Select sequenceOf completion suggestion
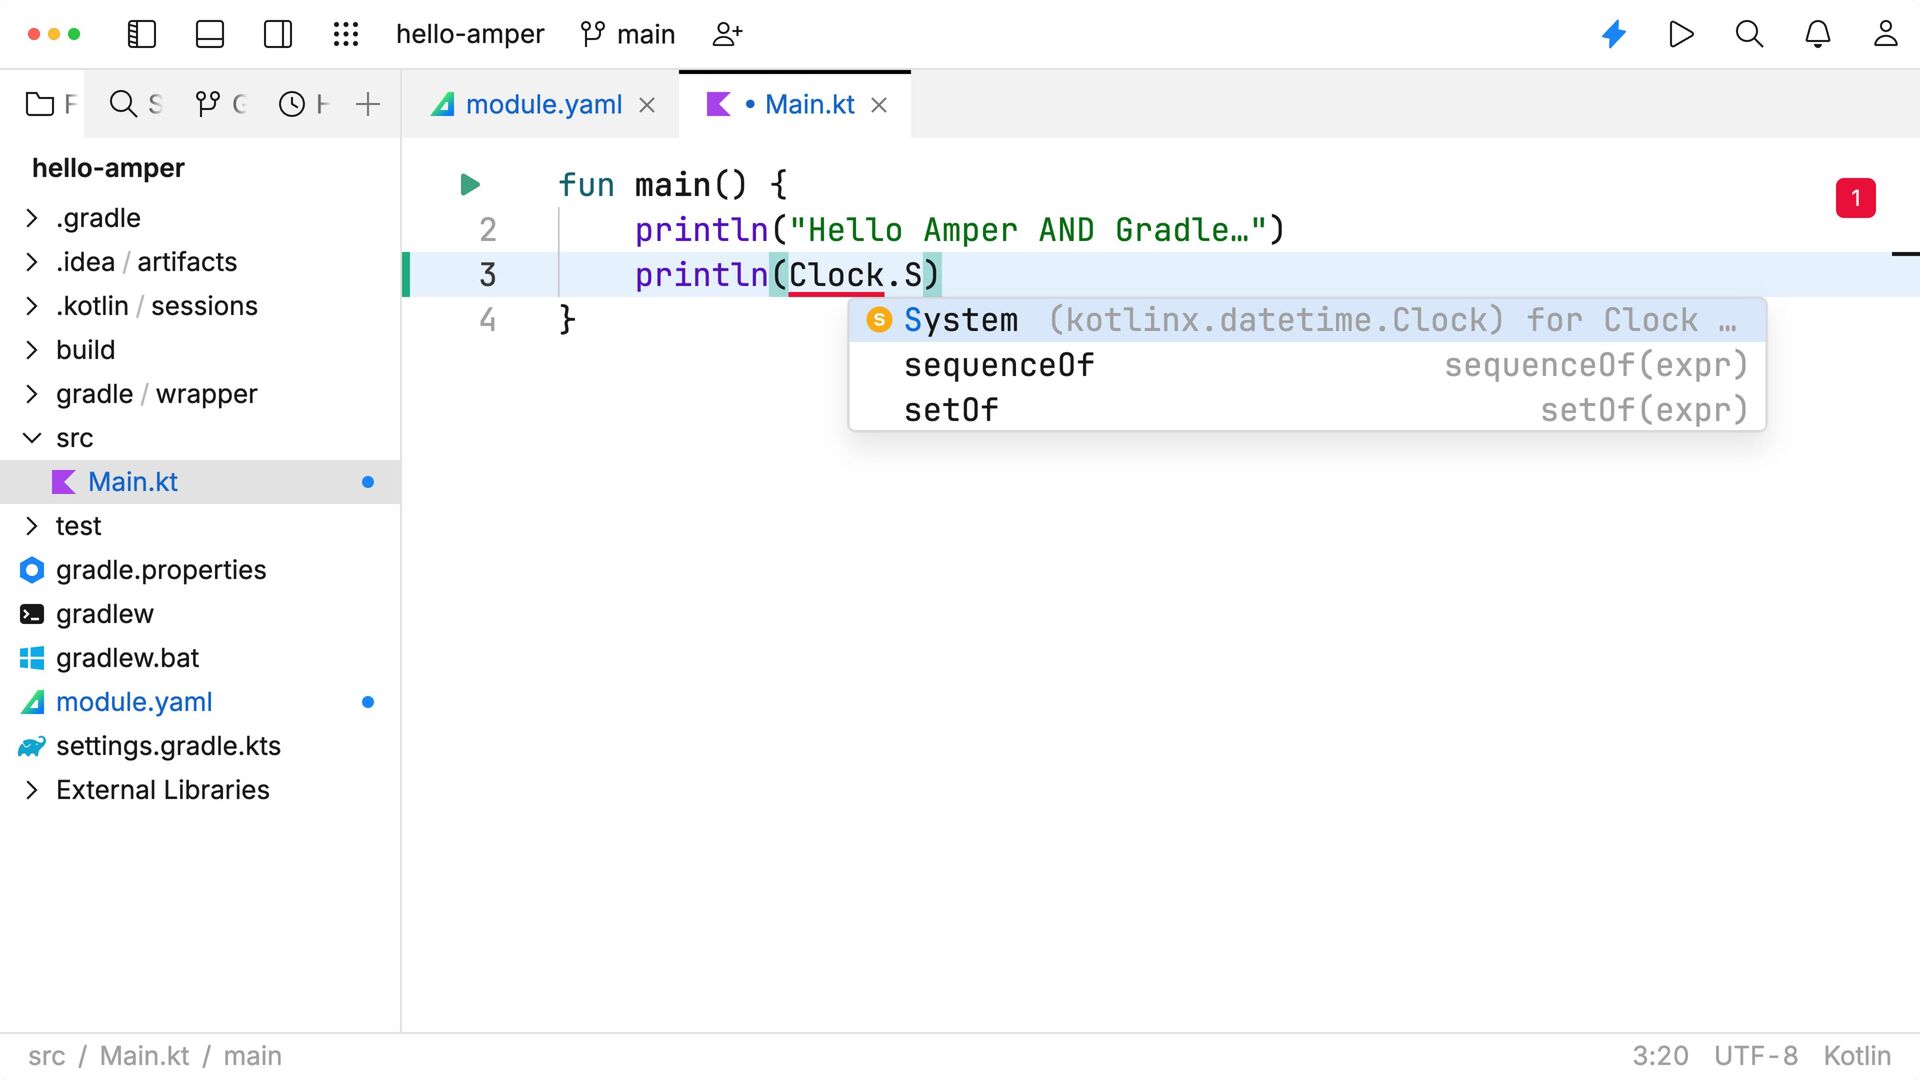This screenshot has width=1920, height=1080. click(1307, 365)
